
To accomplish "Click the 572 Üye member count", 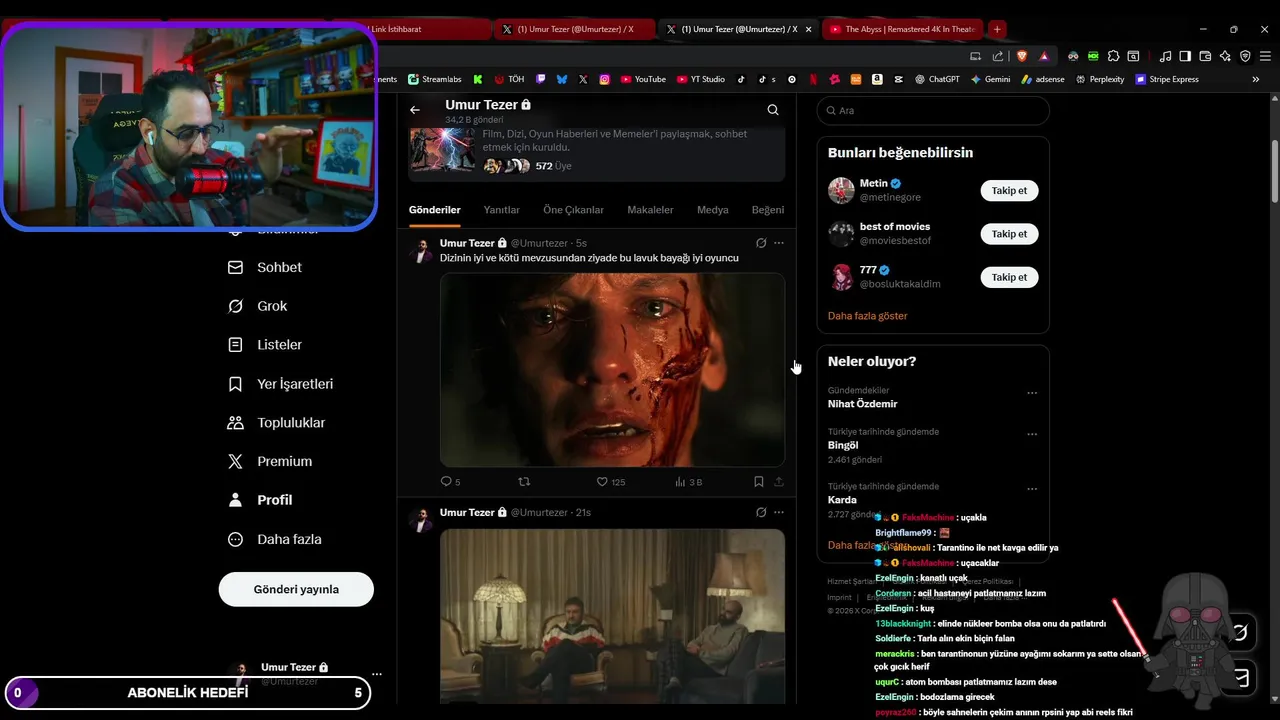I will point(553,166).
